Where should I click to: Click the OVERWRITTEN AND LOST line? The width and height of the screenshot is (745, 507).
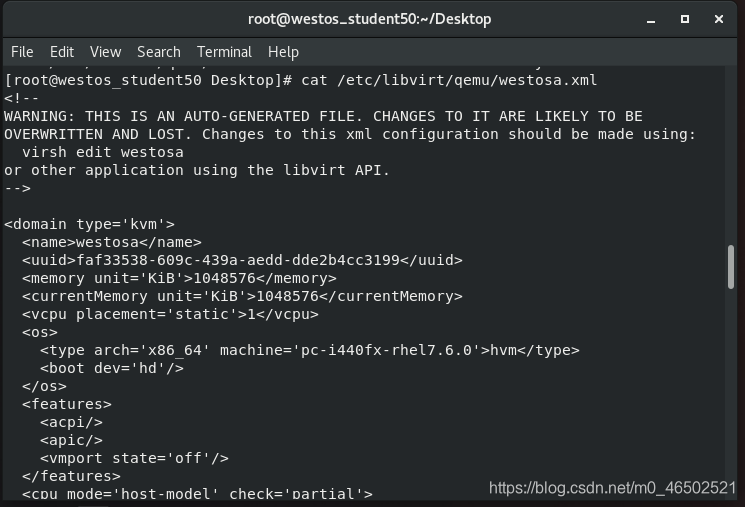[350, 134]
